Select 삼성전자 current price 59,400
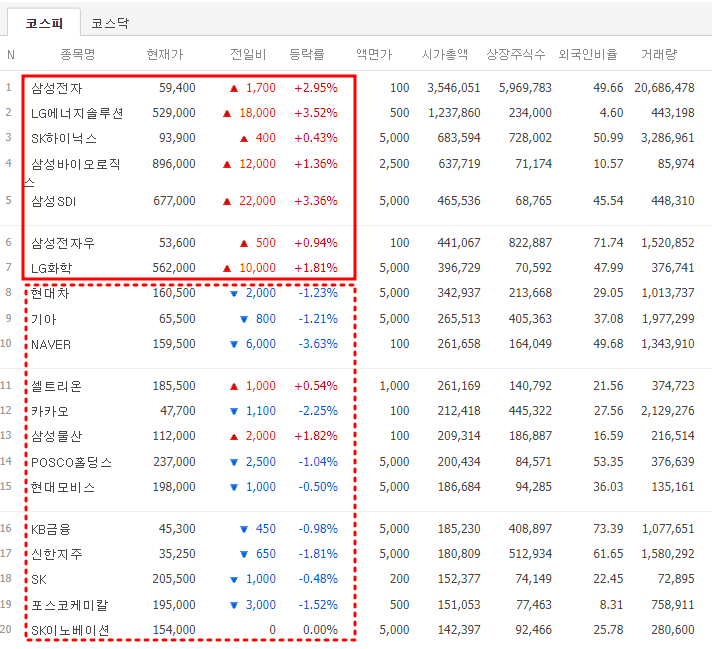Viewport: 712px width, 649px height. [177, 87]
